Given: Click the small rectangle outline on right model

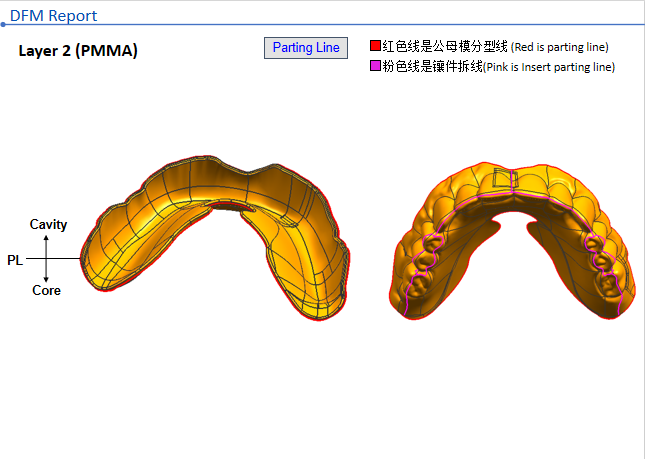Looking at the screenshot, I should click(x=506, y=179).
